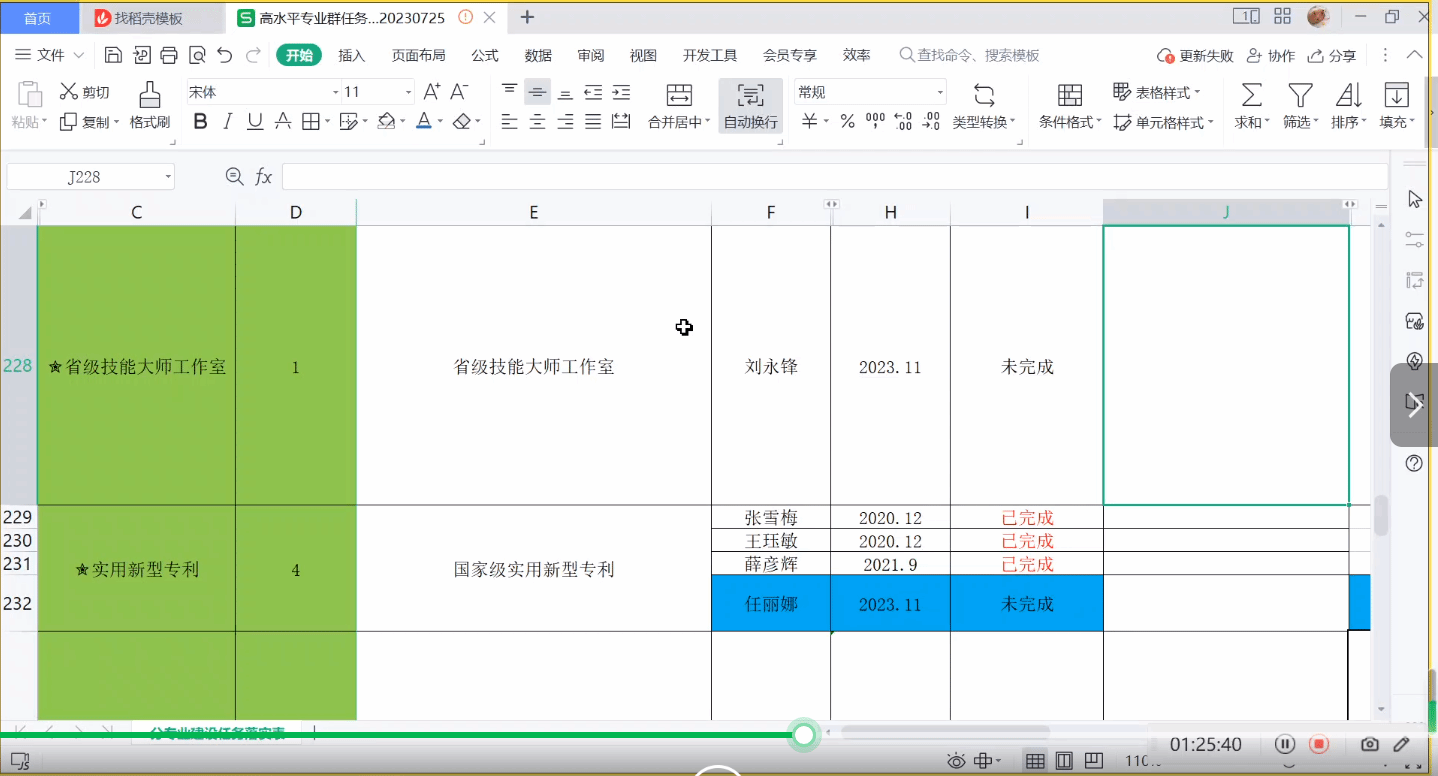Click the formula bar input field
Viewport: 1438px width, 776px height.
tap(834, 177)
